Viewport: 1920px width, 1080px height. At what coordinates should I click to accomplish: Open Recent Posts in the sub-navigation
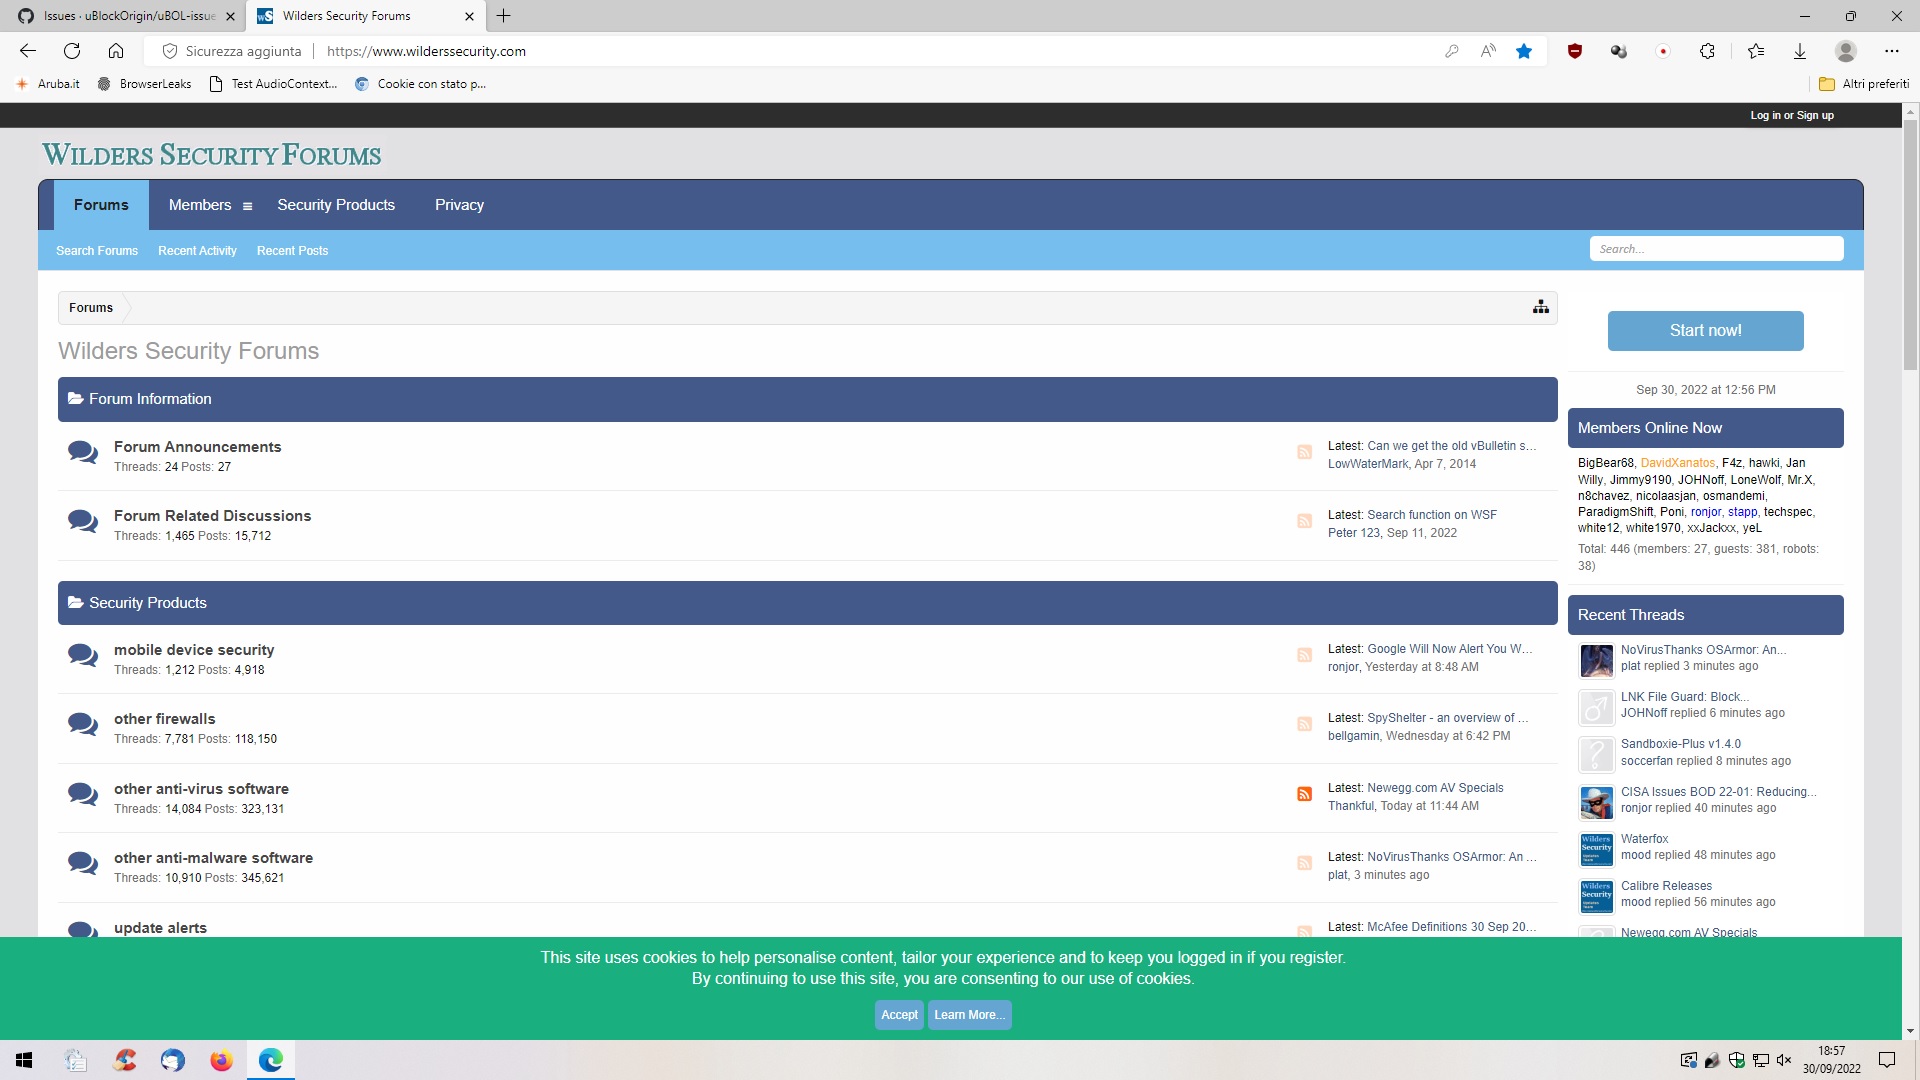pyautogui.click(x=292, y=251)
